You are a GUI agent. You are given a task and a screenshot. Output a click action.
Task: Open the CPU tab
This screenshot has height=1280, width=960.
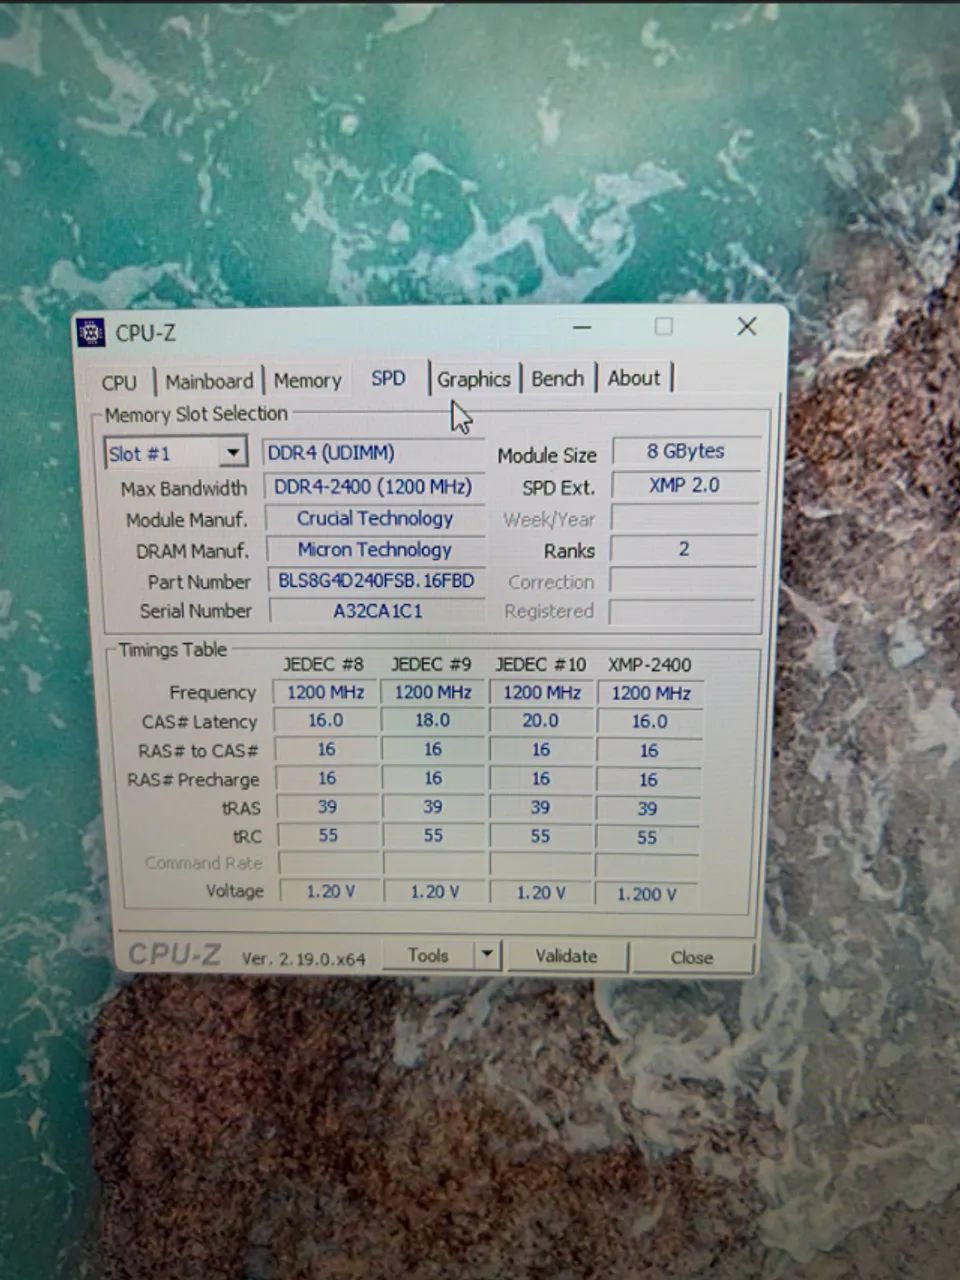point(119,382)
